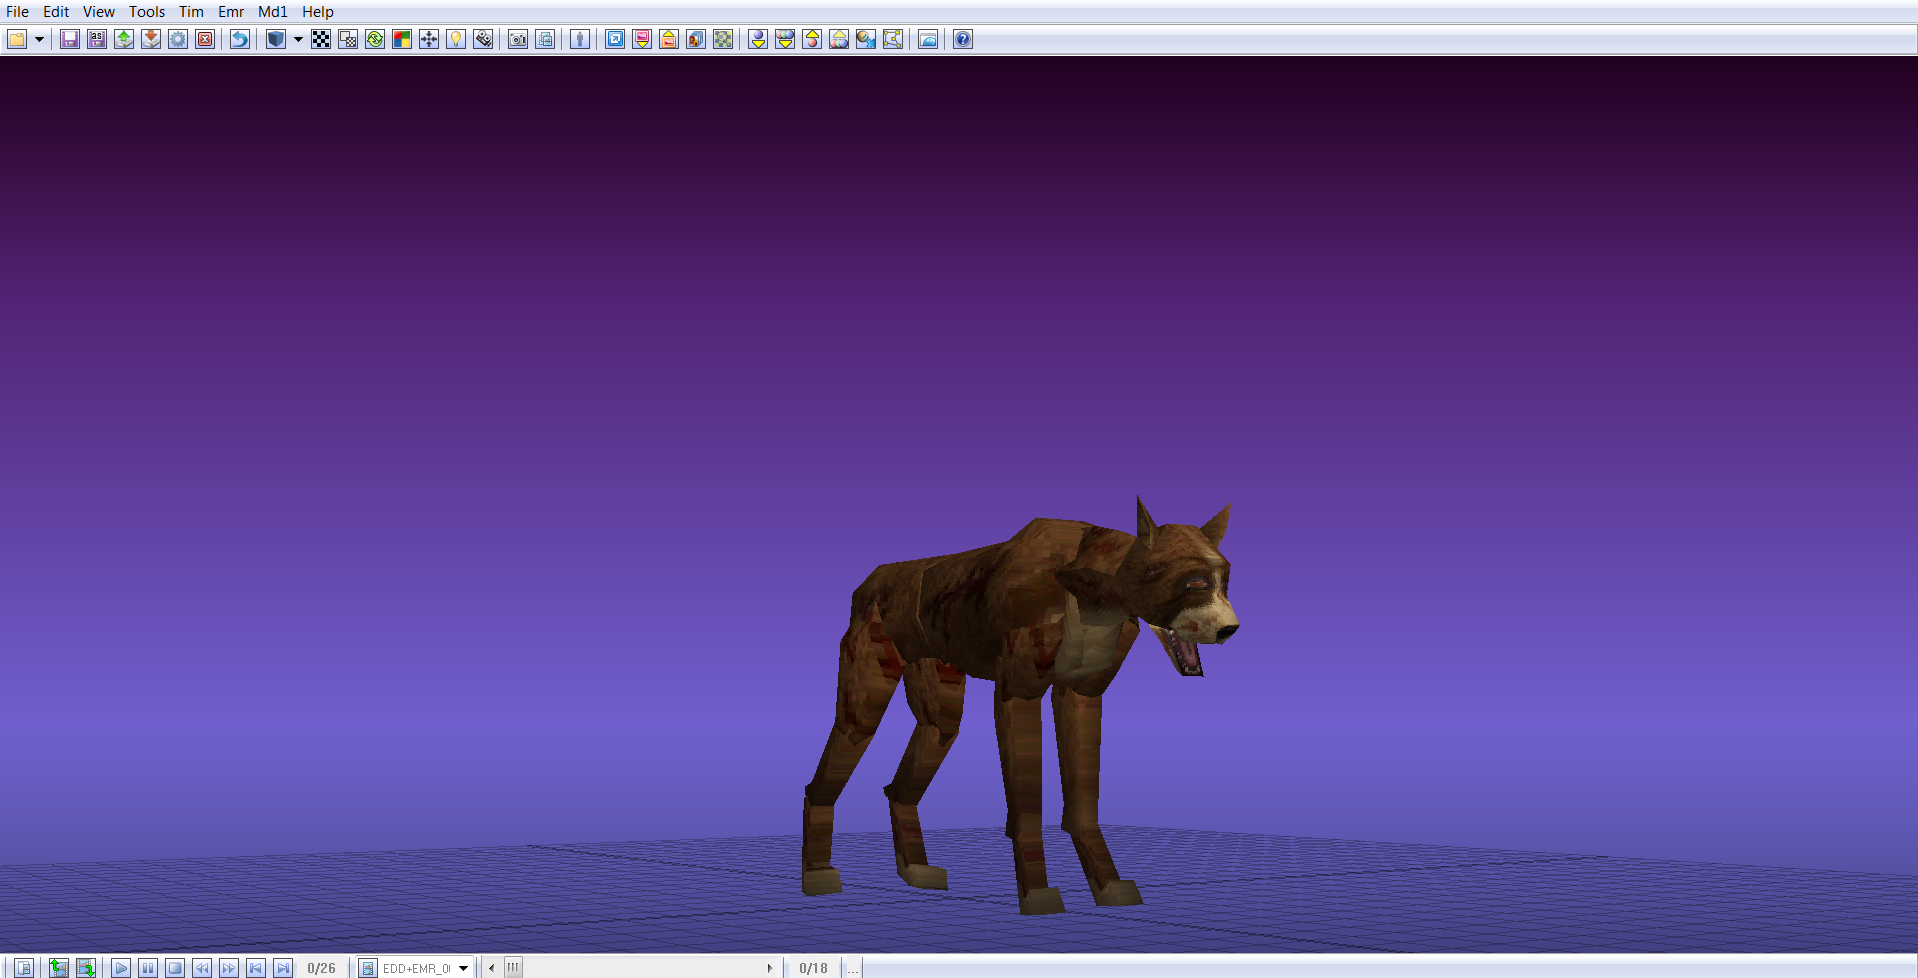Expand the open-folder dropdown arrow
The width and height of the screenshot is (1918, 978).
pos(40,39)
